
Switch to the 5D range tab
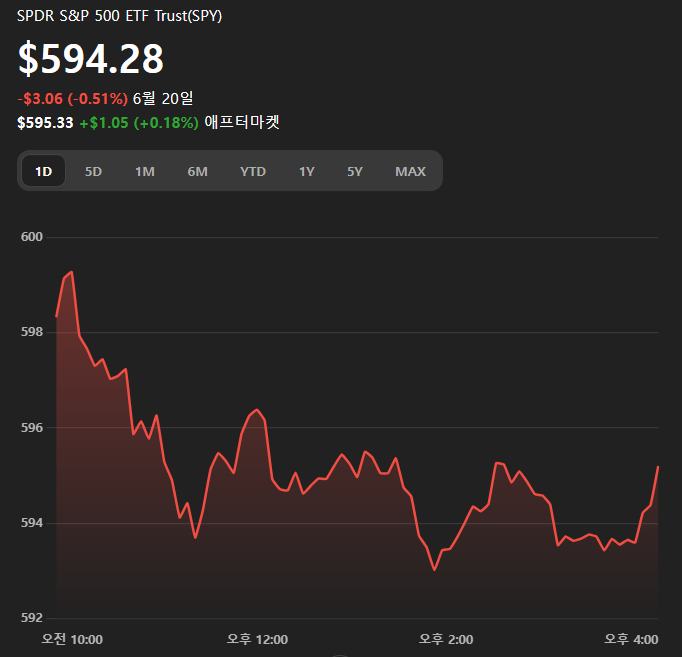coord(93,171)
